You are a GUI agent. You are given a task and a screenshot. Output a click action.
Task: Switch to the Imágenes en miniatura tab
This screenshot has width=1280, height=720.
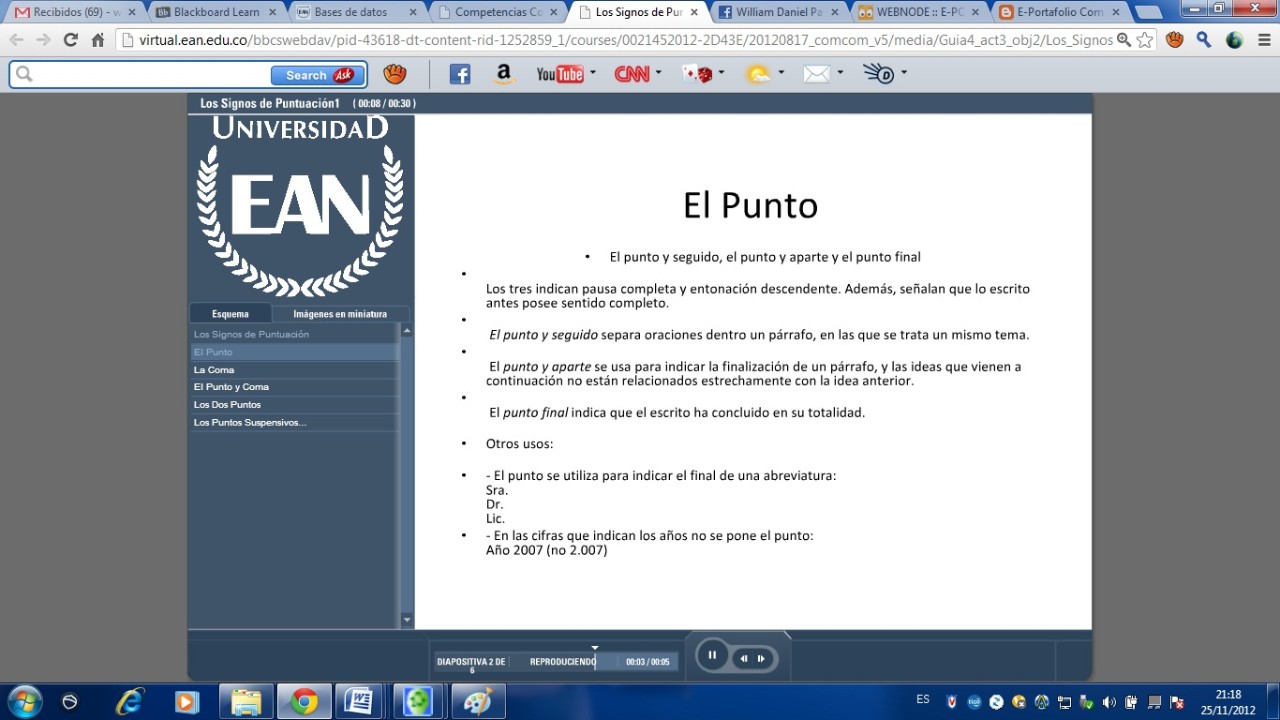(x=340, y=314)
